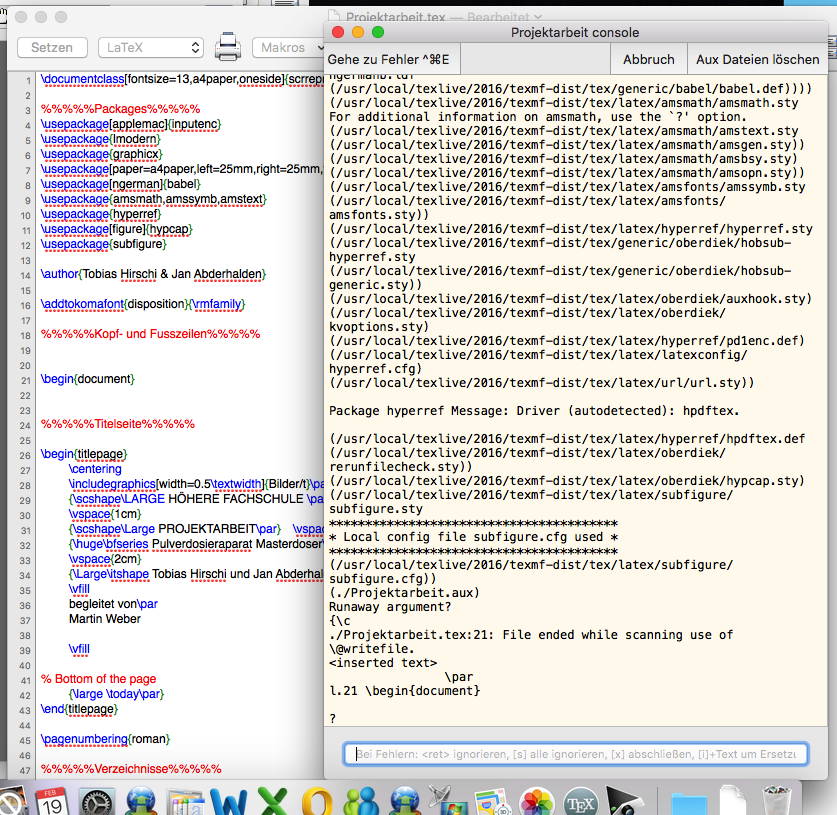Focus the console error response input field

click(575, 754)
